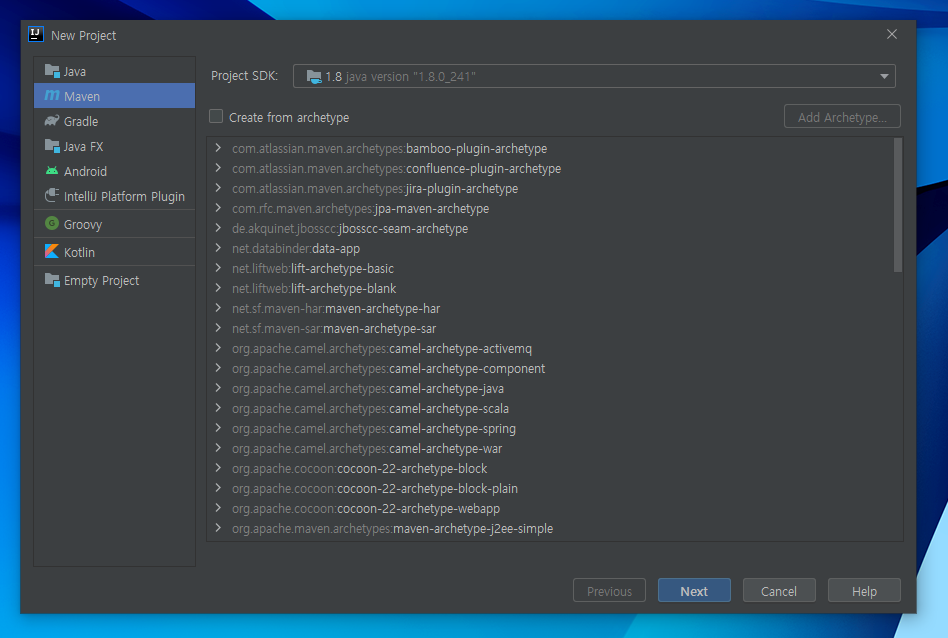Expand lift-archetype-blank entry
The width and height of the screenshot is (948, 638).
[218, 287]
